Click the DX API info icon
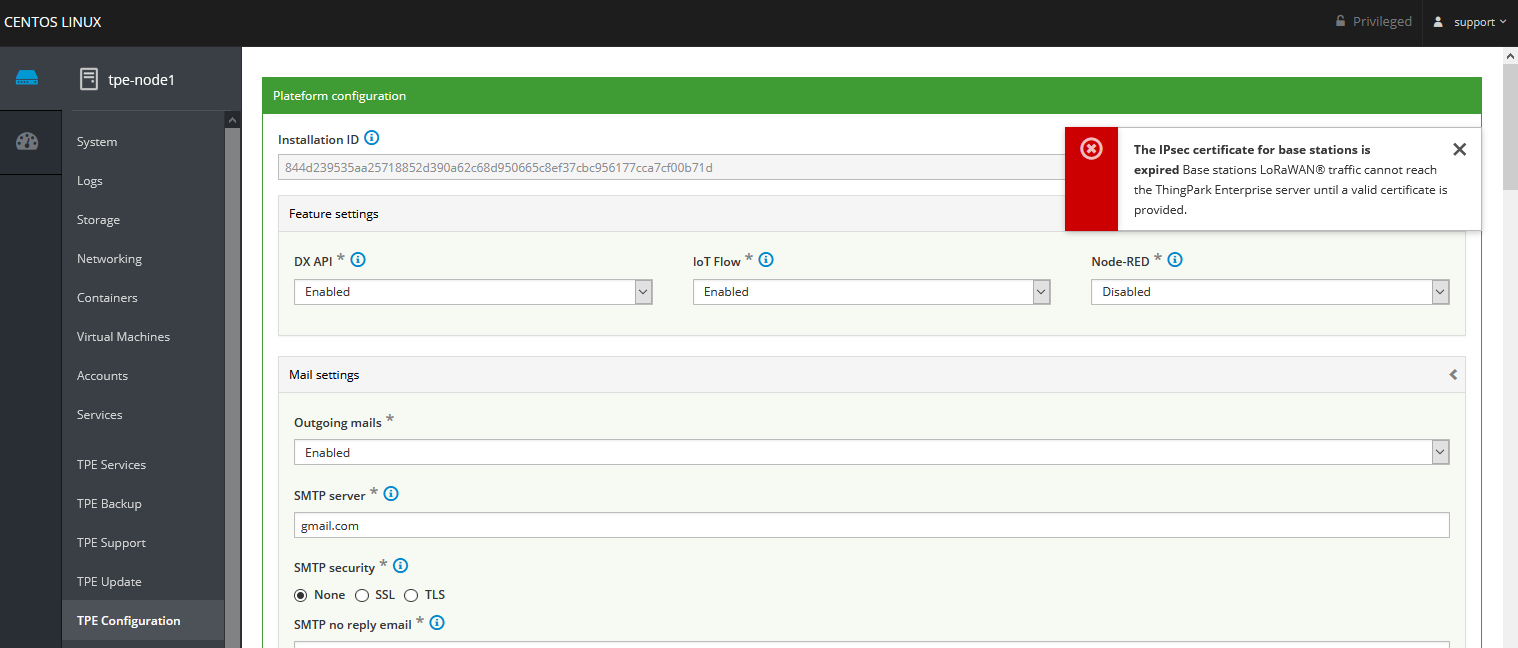The width and height of the screenshot is (1518, 648). [358, 260]
